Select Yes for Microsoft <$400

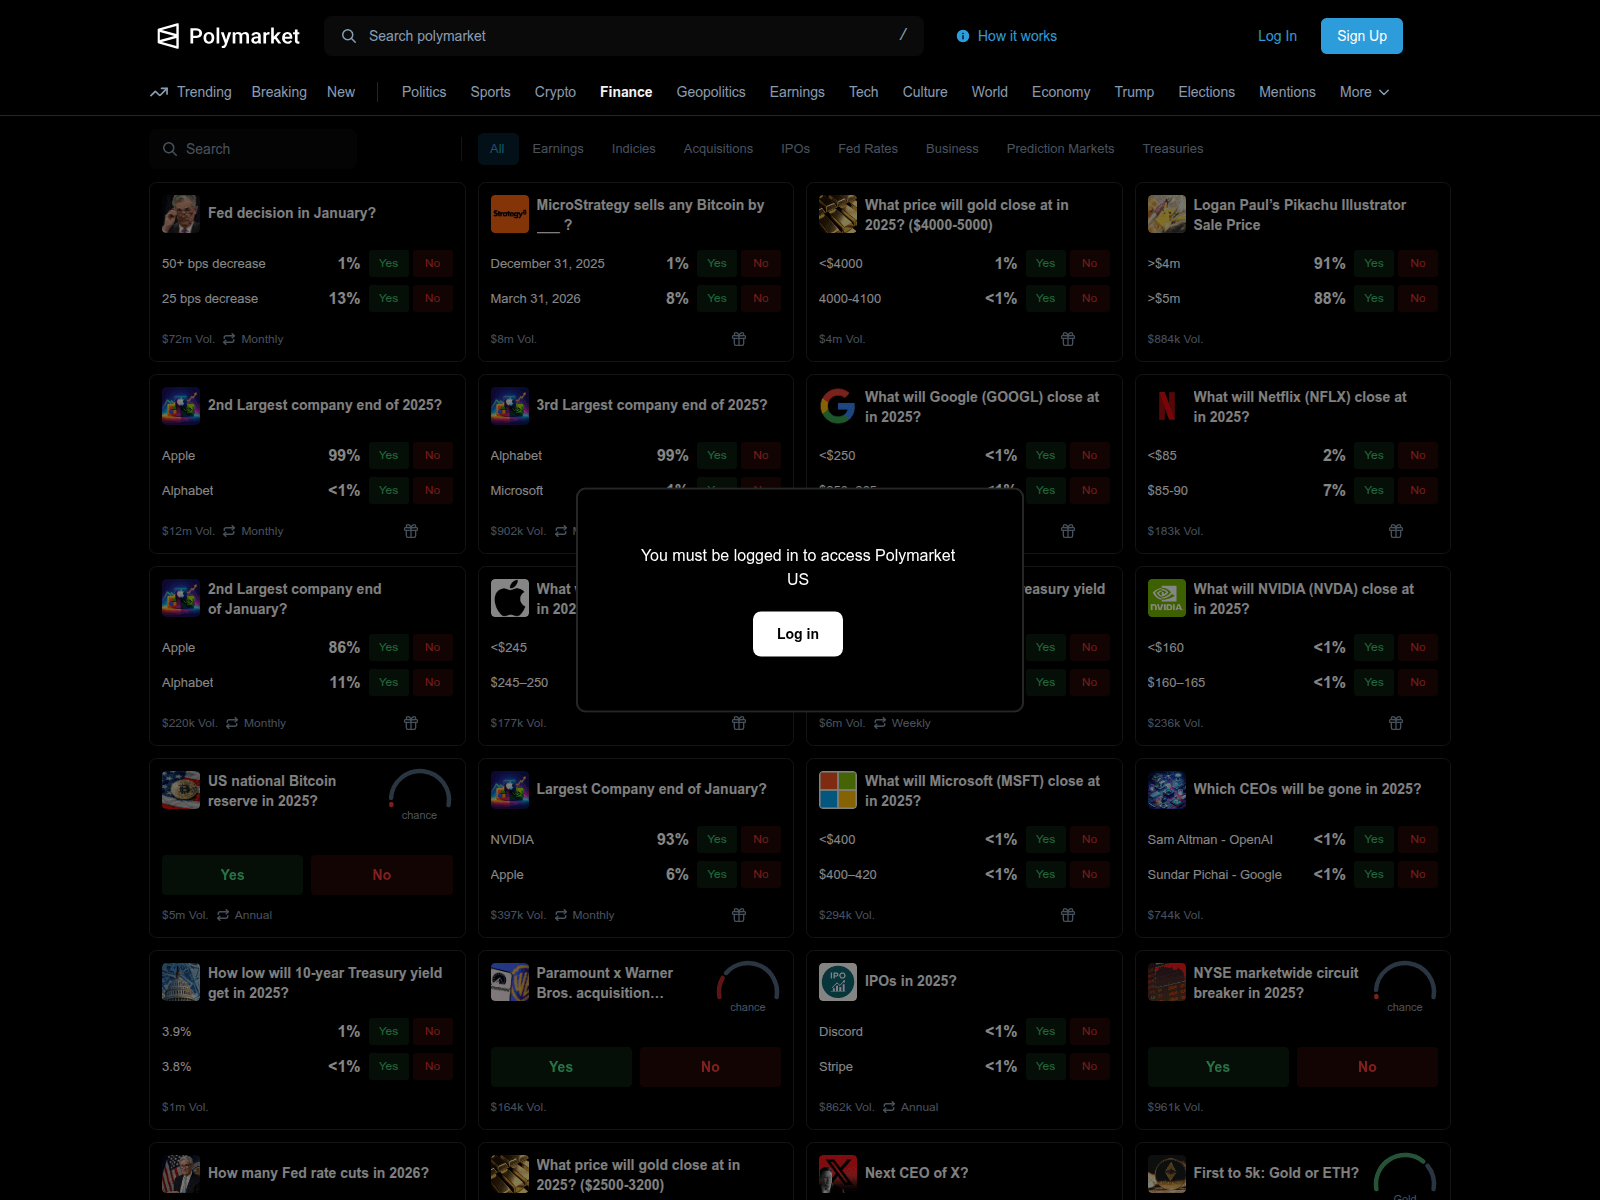tap(1046, 840)
